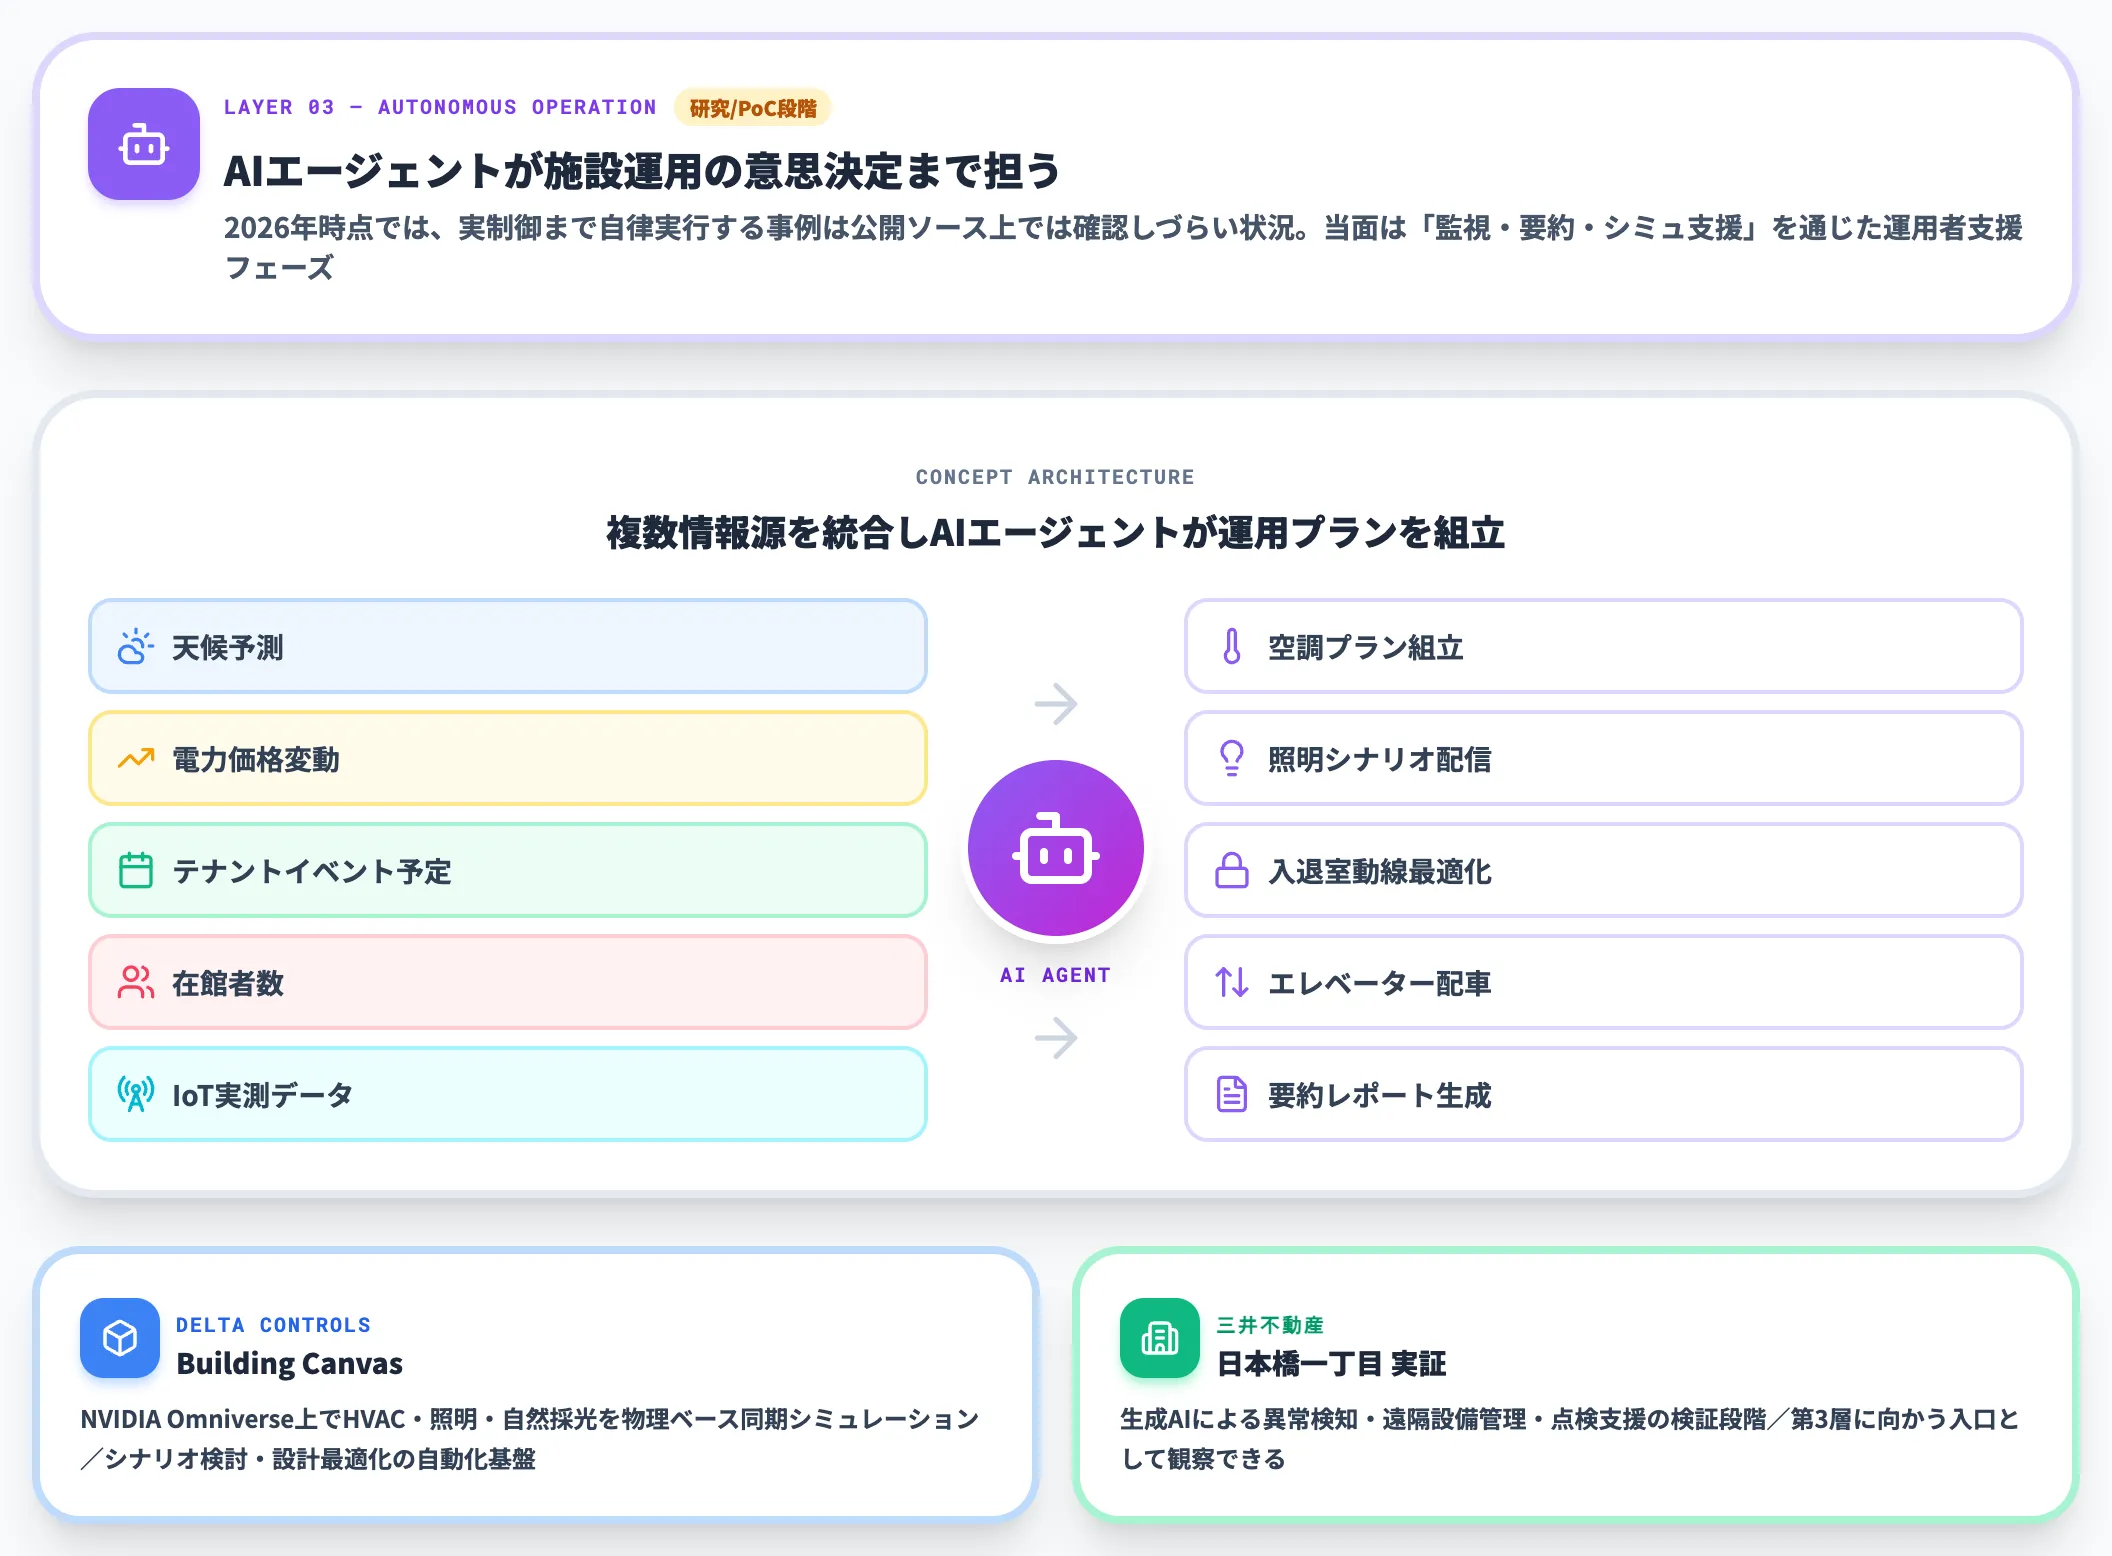Select the 電力価格変動 card

coord(508,759)
